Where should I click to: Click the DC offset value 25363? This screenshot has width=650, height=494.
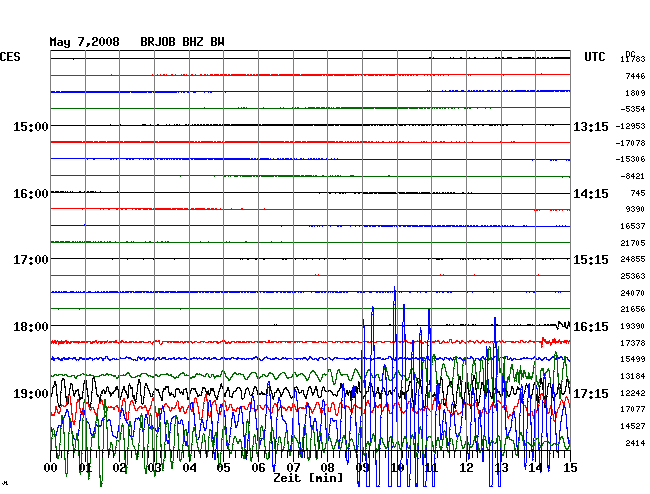click(633, 276)
